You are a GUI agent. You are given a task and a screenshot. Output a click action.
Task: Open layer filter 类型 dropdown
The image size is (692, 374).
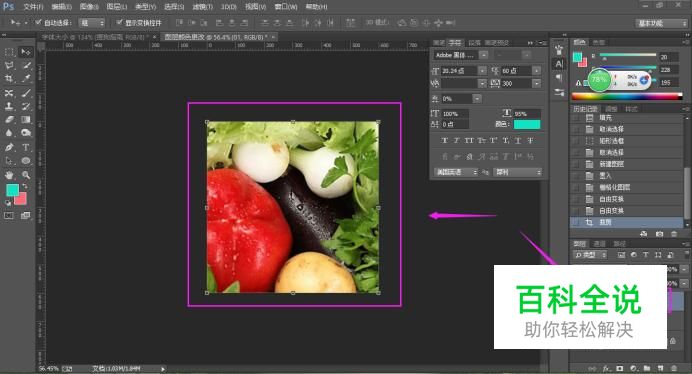click(x=590, y=255)
